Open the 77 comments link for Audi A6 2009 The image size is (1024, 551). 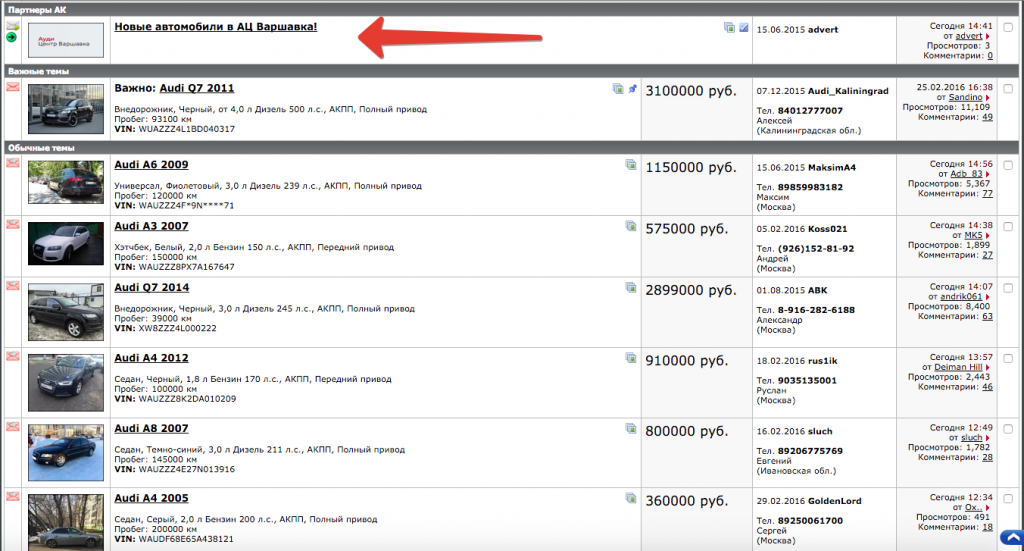point(987,193)
